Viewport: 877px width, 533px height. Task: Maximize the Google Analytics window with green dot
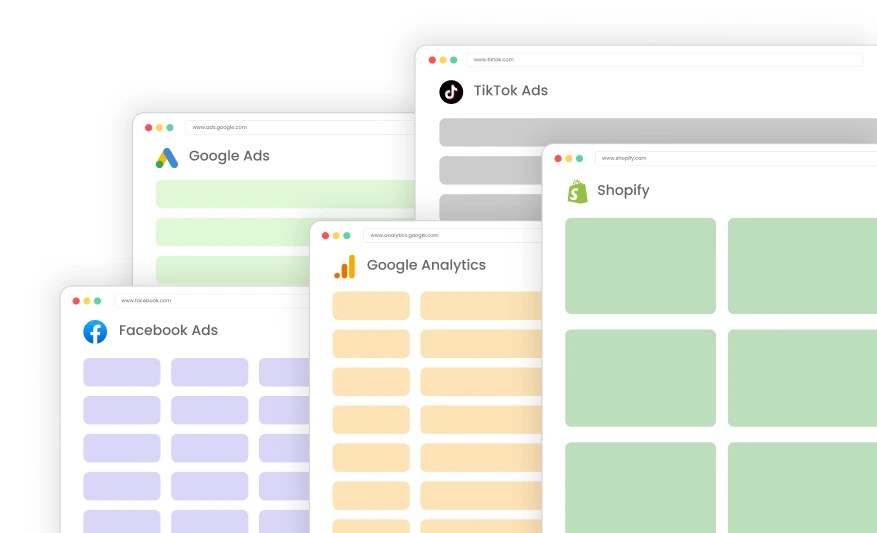pyautogui.click(x=347, y=235)
